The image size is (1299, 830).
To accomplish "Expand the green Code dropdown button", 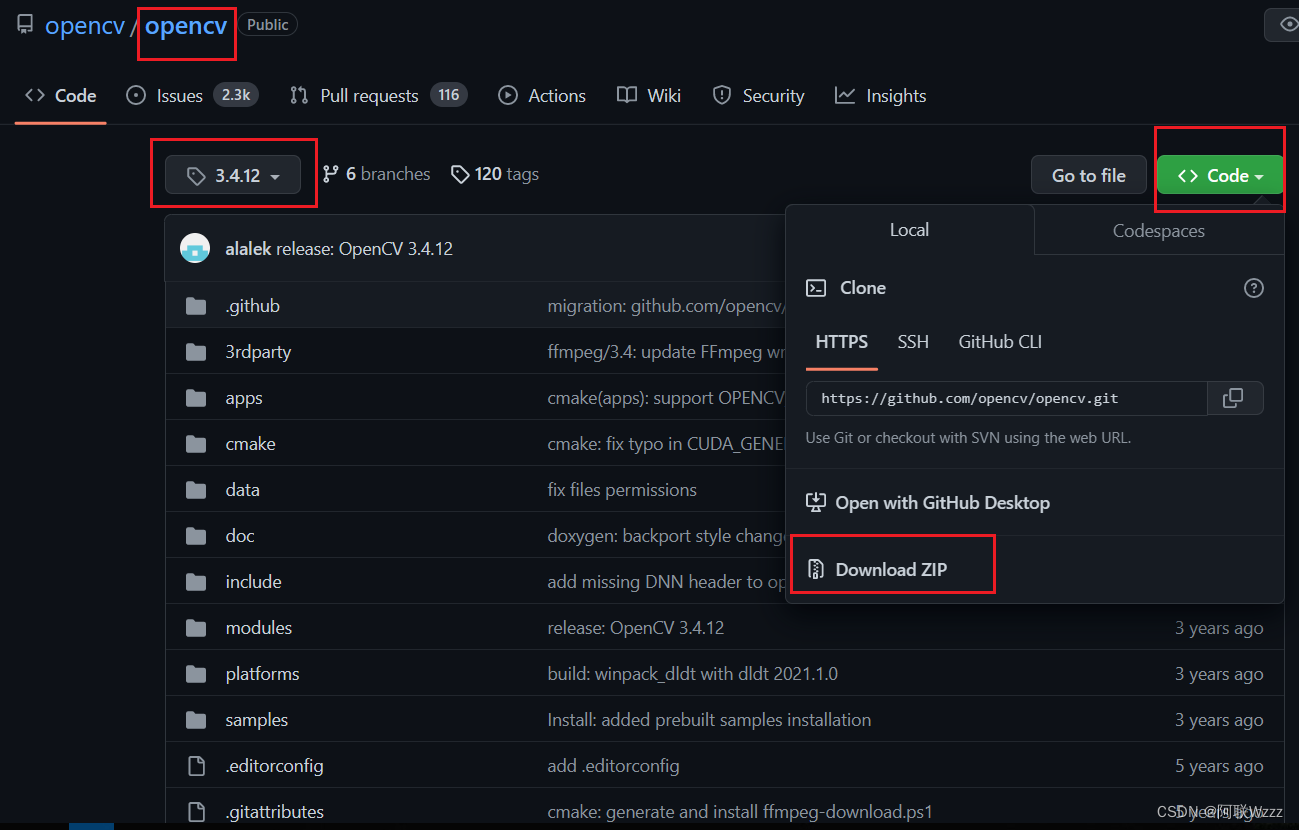I will tap(1219, 174).
